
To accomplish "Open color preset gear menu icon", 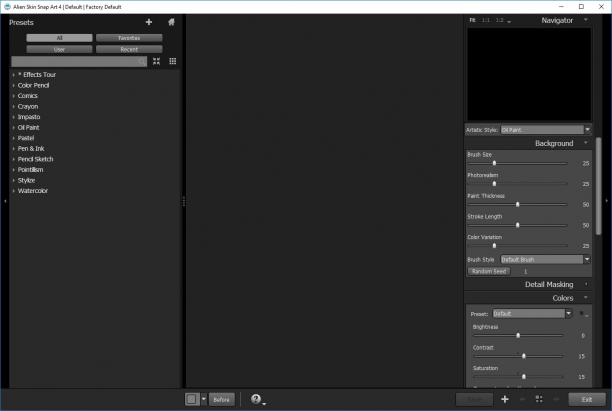I will point(583,313).
